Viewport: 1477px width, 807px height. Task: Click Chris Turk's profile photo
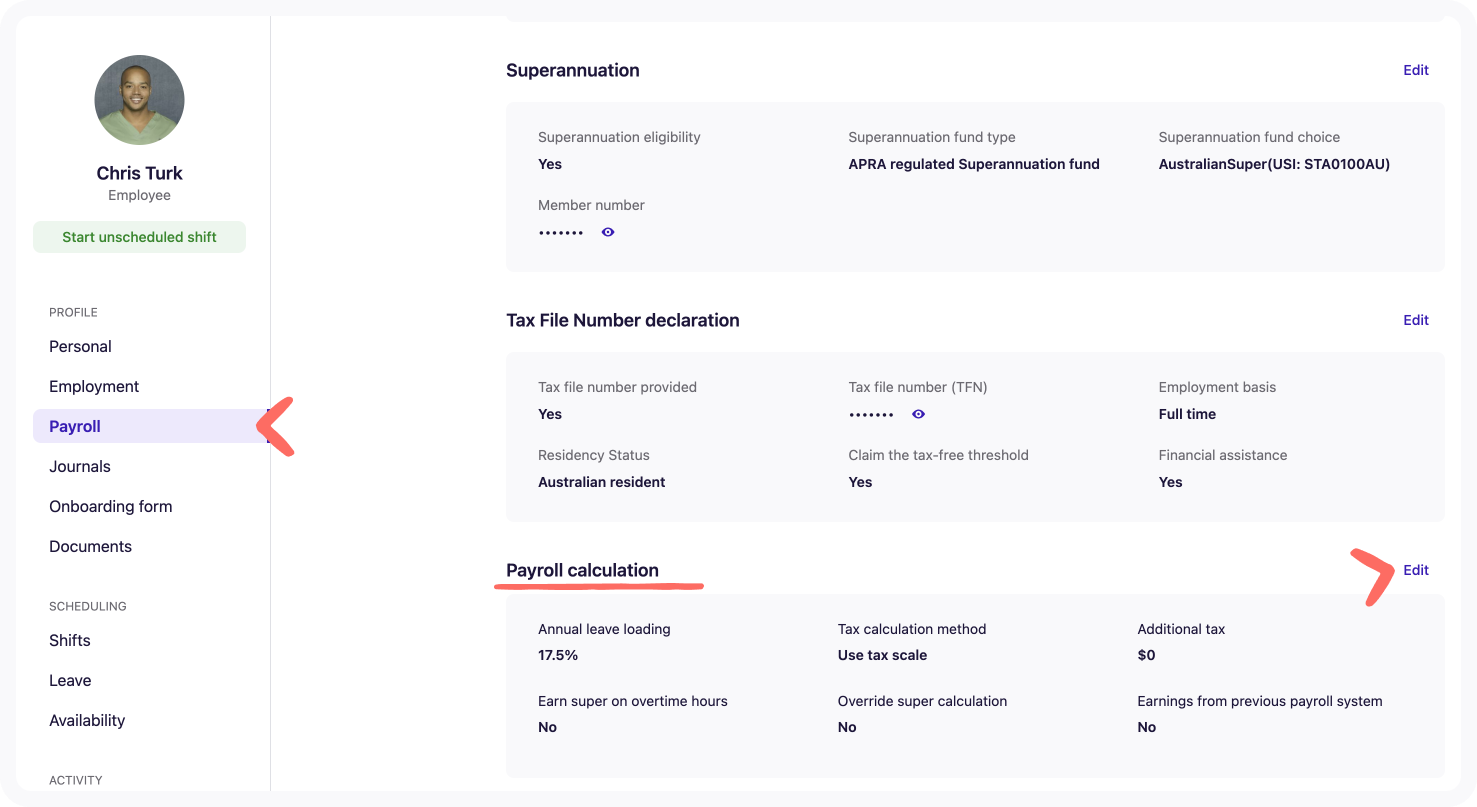click(x=139, y=100)
